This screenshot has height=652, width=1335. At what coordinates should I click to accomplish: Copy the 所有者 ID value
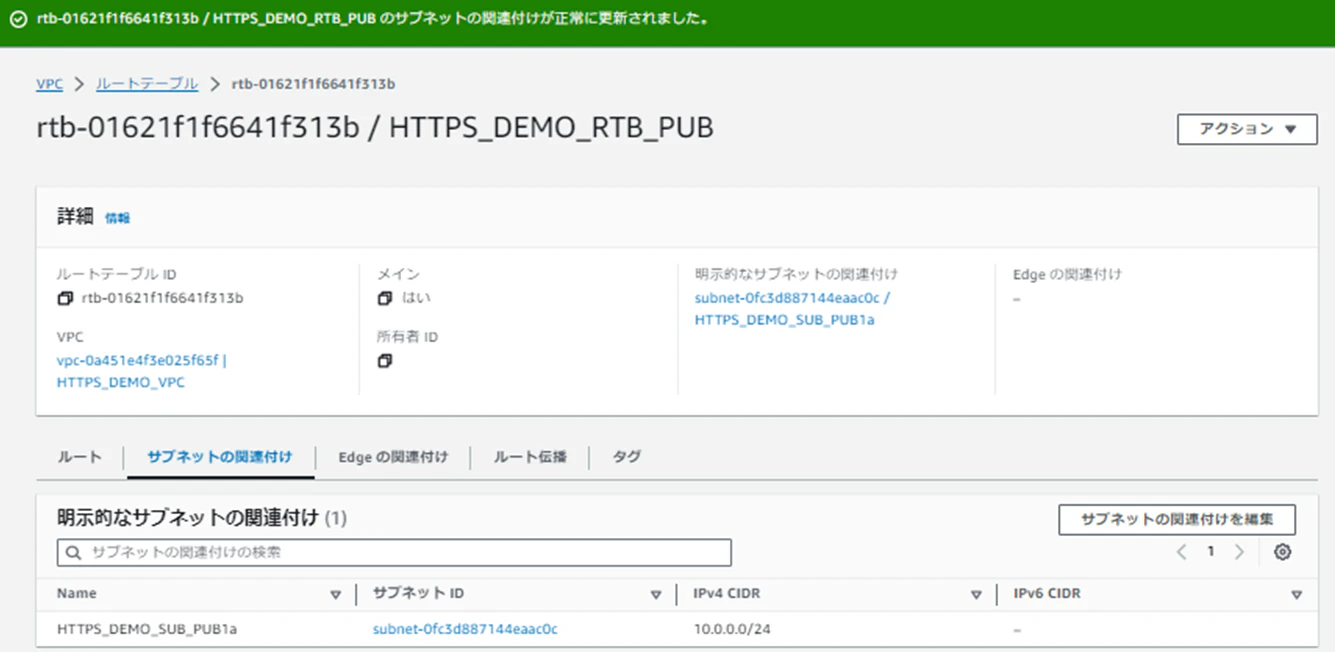click(385, 361)
